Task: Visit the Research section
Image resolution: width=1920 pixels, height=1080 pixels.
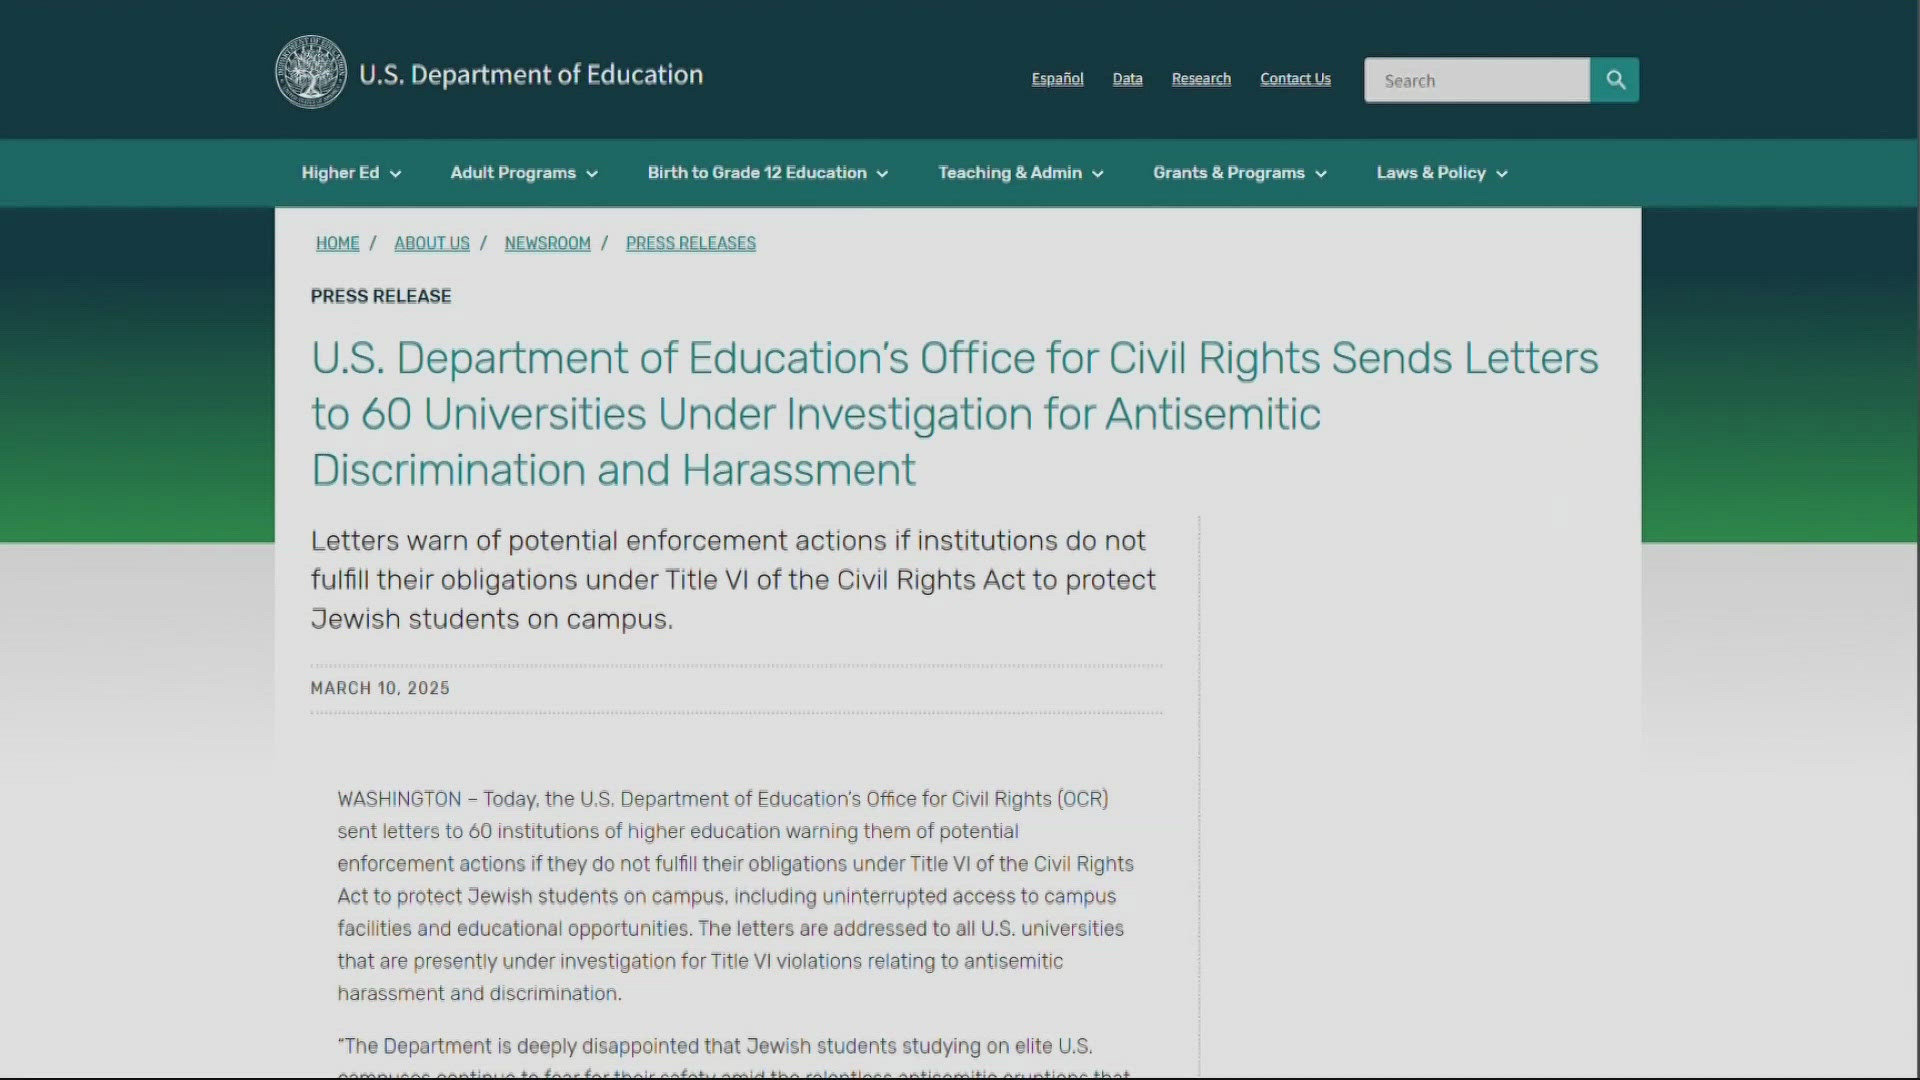Action: pos(1200,78)
